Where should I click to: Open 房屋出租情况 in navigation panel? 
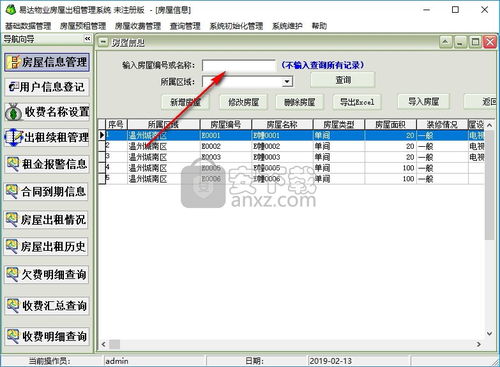point(46,220)
